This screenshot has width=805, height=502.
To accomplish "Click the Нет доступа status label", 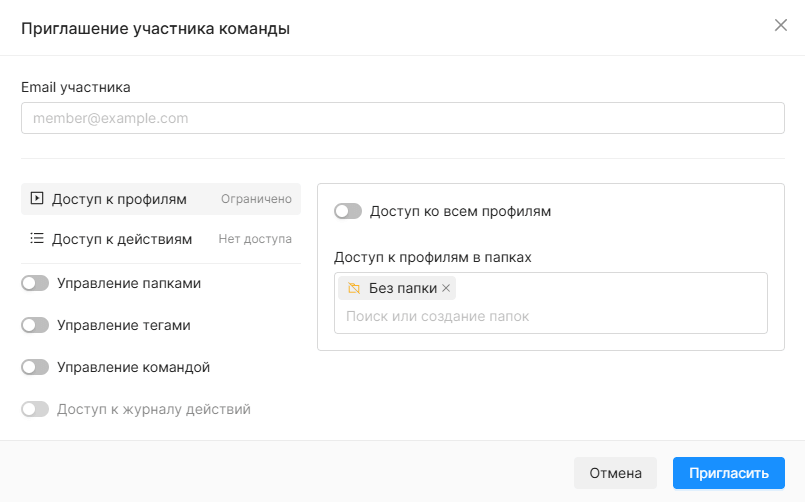I will coord(255,239).
